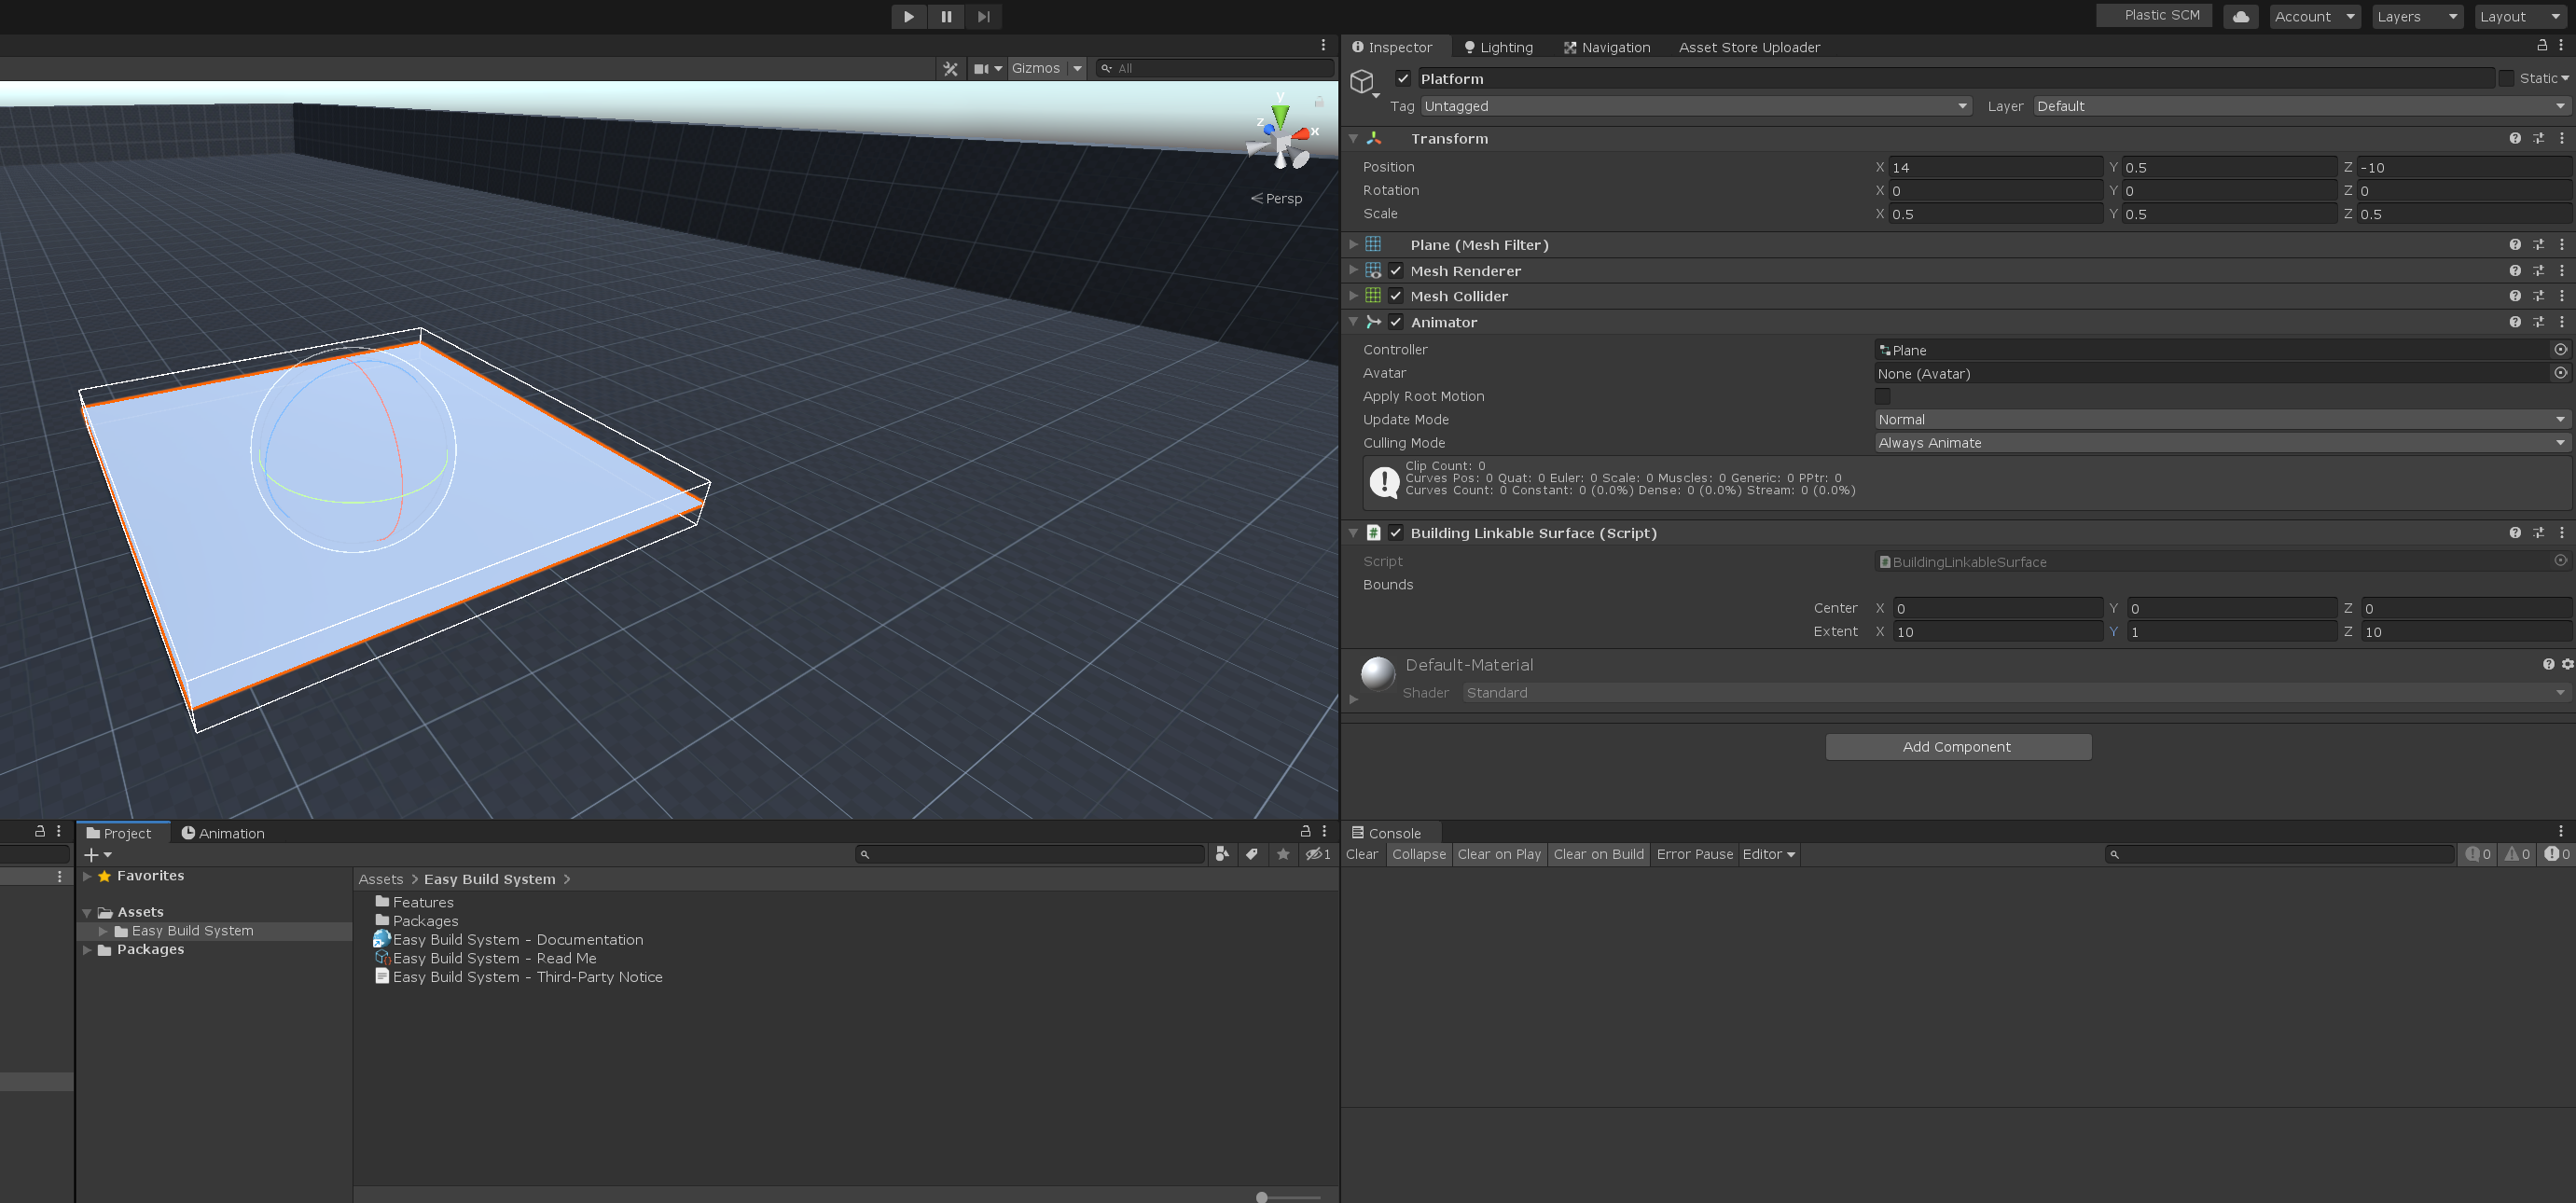Toggle the Apply Root Motion checkbox
This screenshot has height=1203, width=2576.
click(x=1882, y=396)
